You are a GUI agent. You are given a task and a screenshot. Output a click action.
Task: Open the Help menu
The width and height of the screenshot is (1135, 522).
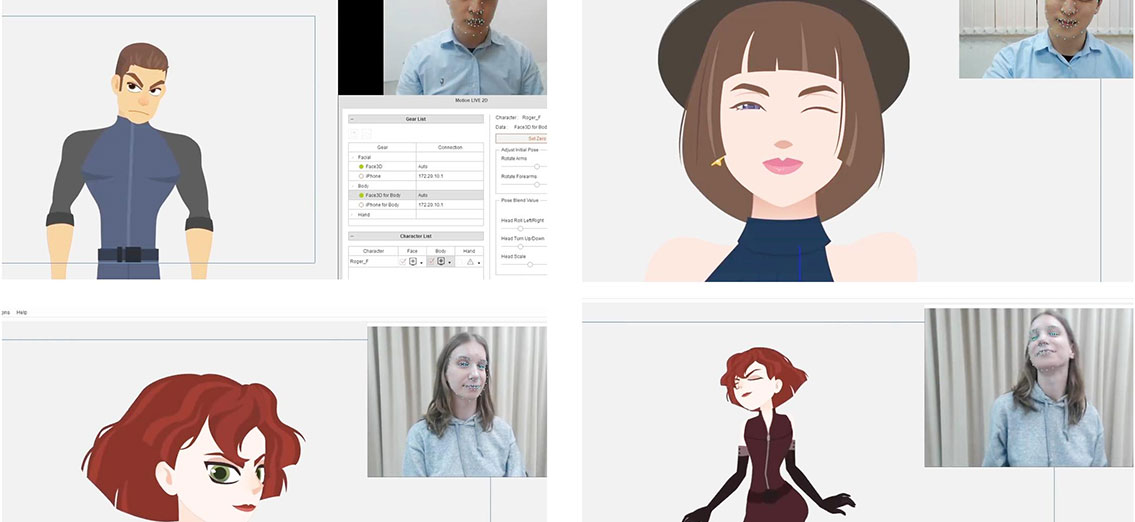point(22,312)
